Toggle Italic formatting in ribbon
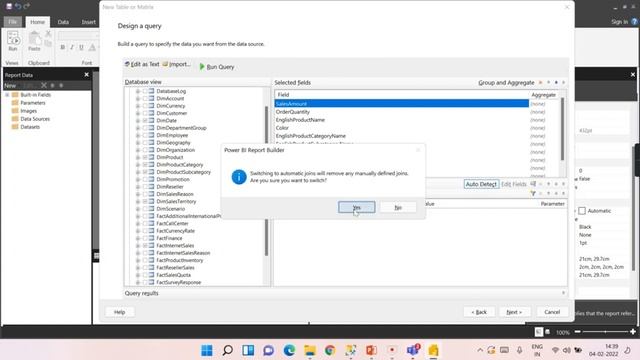The height and width of the screenshot is (360, 640). [72, 47]
